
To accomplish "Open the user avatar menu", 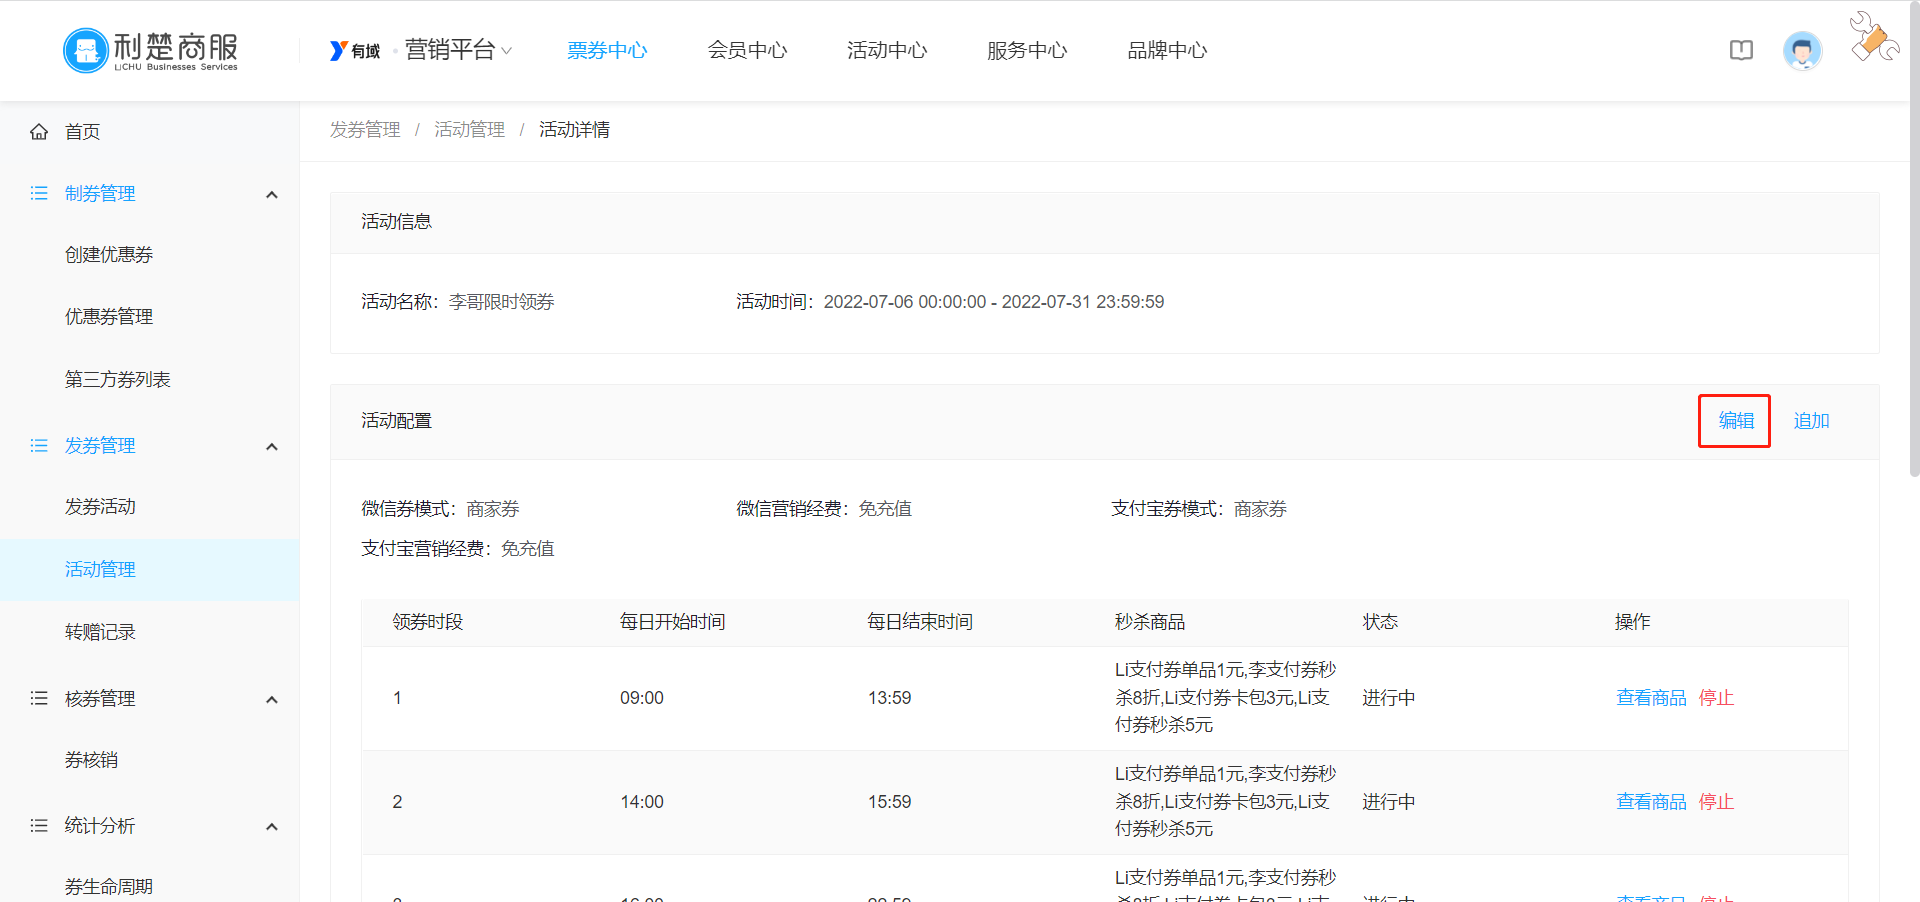I will point(1802,51).
